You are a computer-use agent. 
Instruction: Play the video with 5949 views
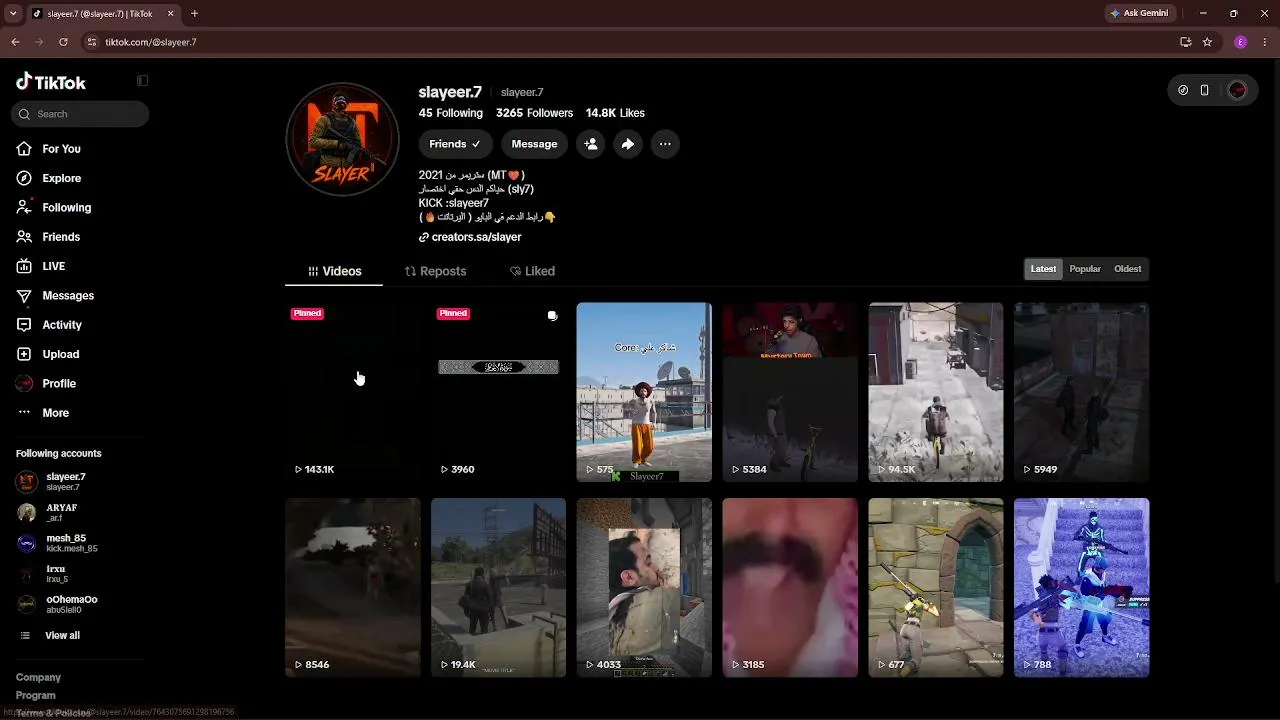pyautogui.click(x=1082, y=392)
